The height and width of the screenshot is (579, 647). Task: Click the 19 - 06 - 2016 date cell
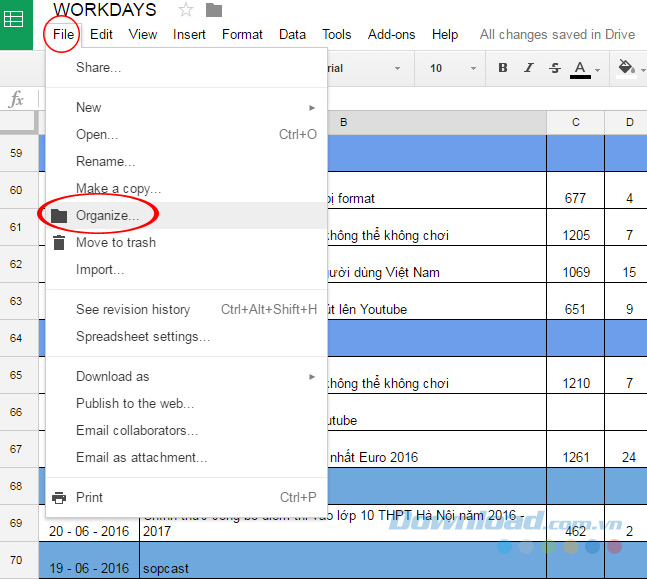point(89,560)
